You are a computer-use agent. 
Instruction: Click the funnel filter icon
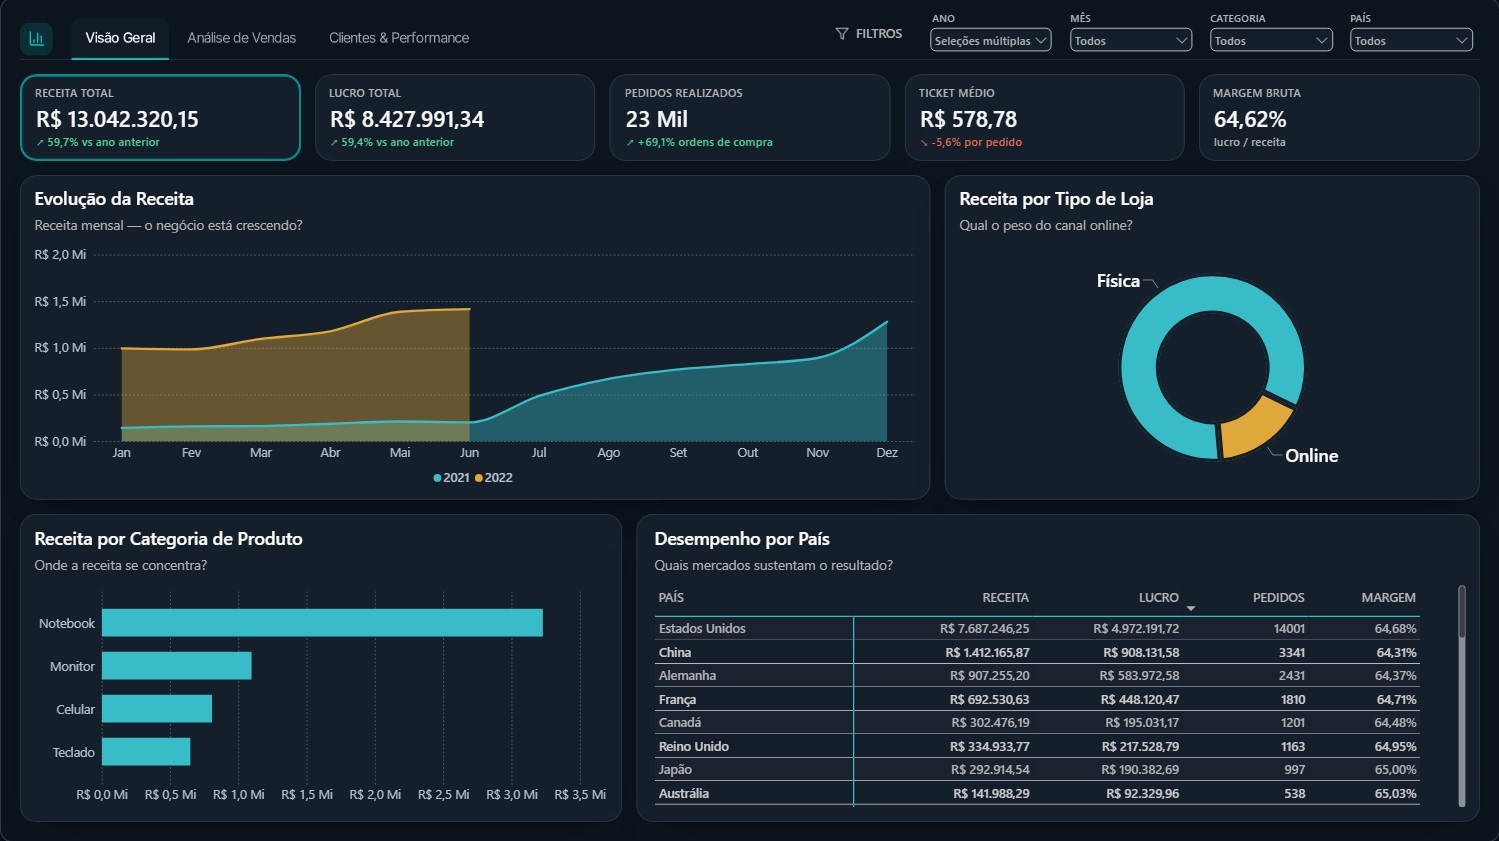click(842, 34)
